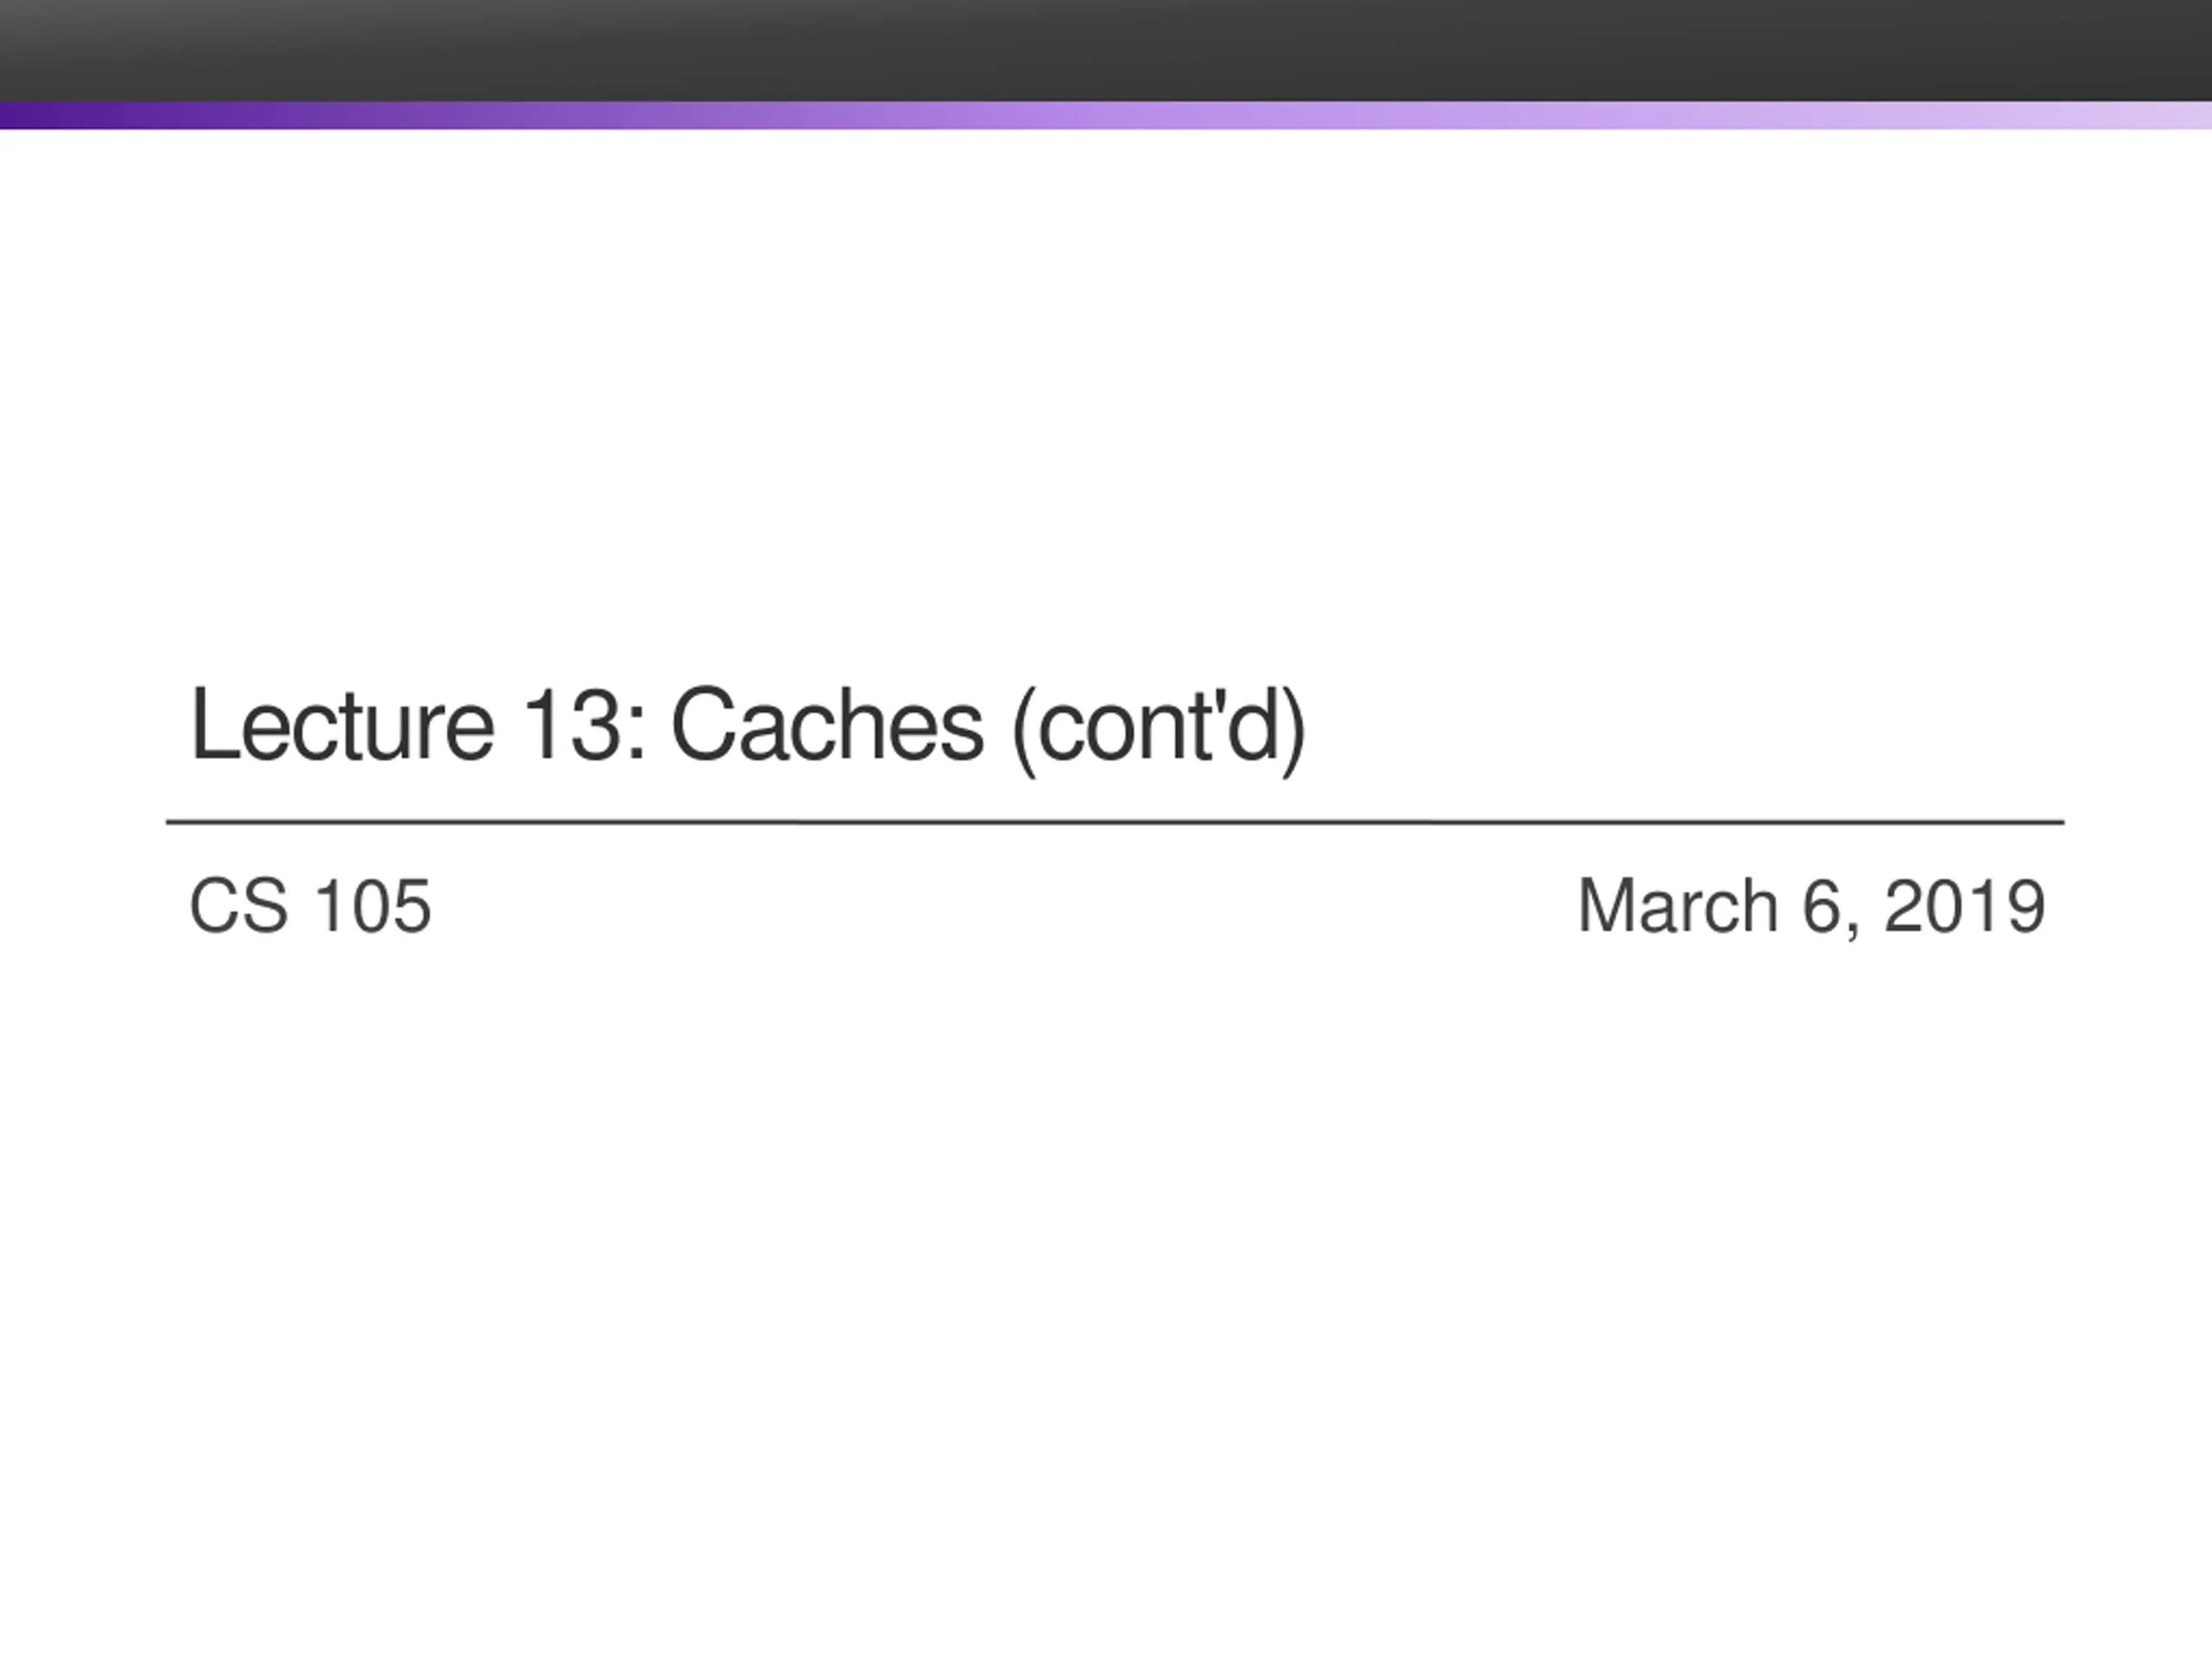Click the horizontal divider line under the title
The image size is (2212, 1659).
[1115, 822]
